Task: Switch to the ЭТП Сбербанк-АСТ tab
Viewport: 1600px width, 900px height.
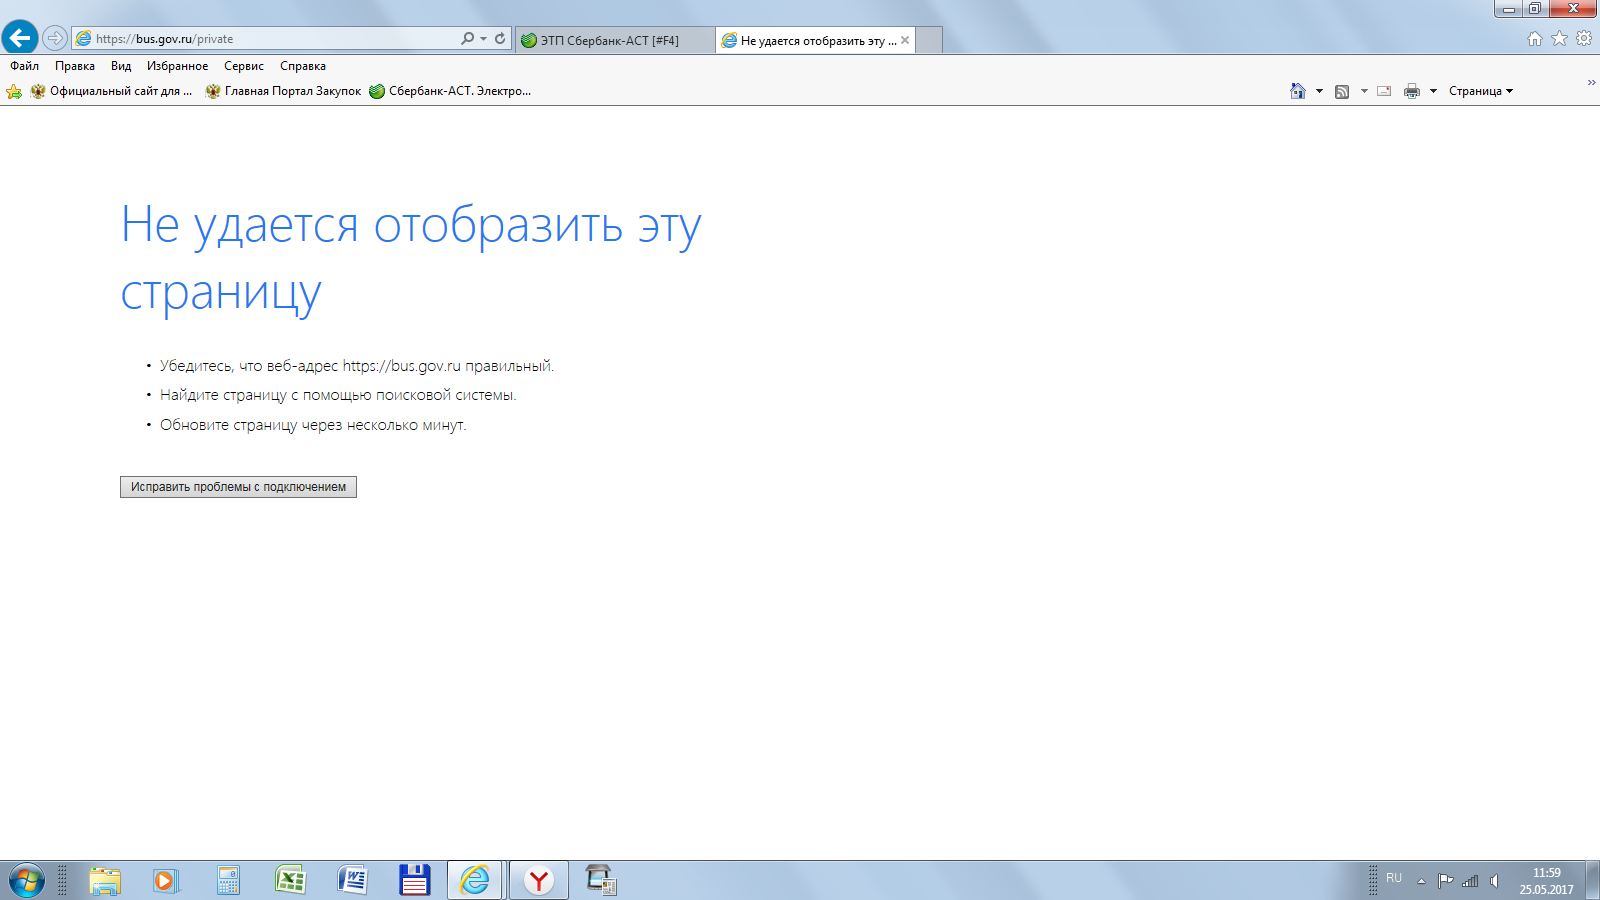Action: click(610, 40)
